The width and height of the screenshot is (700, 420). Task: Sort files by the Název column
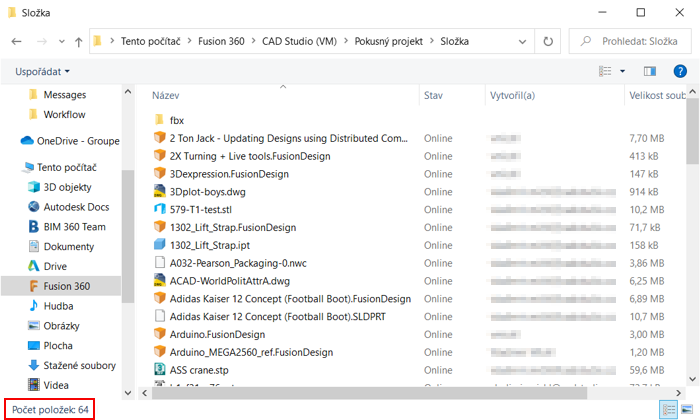(x=166, y=96)
